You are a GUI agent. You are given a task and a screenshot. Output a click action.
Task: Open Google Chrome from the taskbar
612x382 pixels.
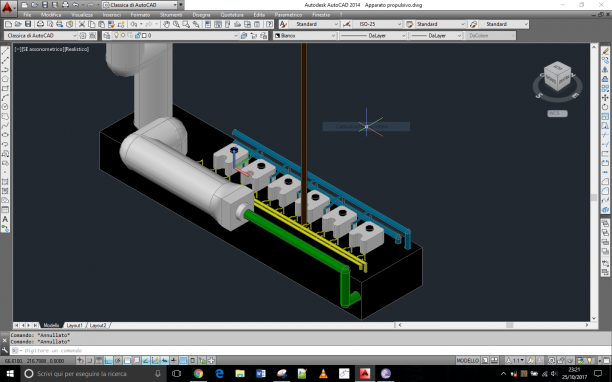(x=198, y=374)
